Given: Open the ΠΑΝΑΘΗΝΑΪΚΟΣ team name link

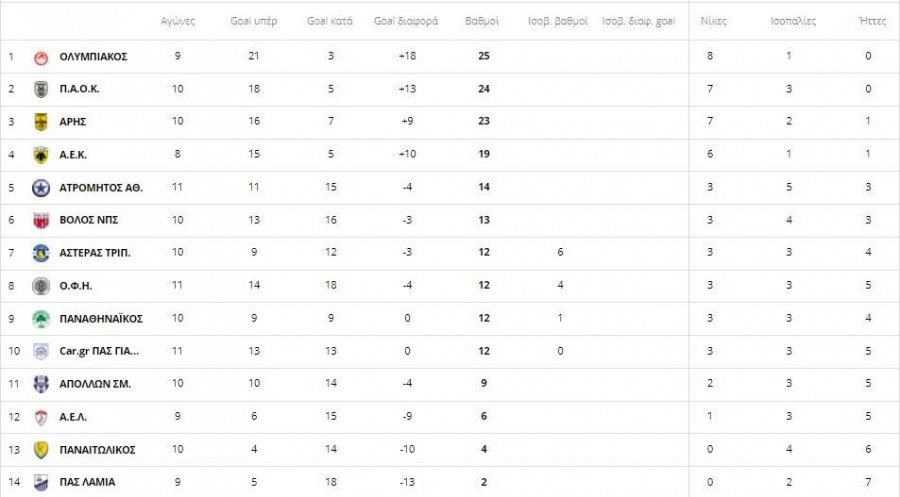Looking at the screenshot, I should click(101, 319).
